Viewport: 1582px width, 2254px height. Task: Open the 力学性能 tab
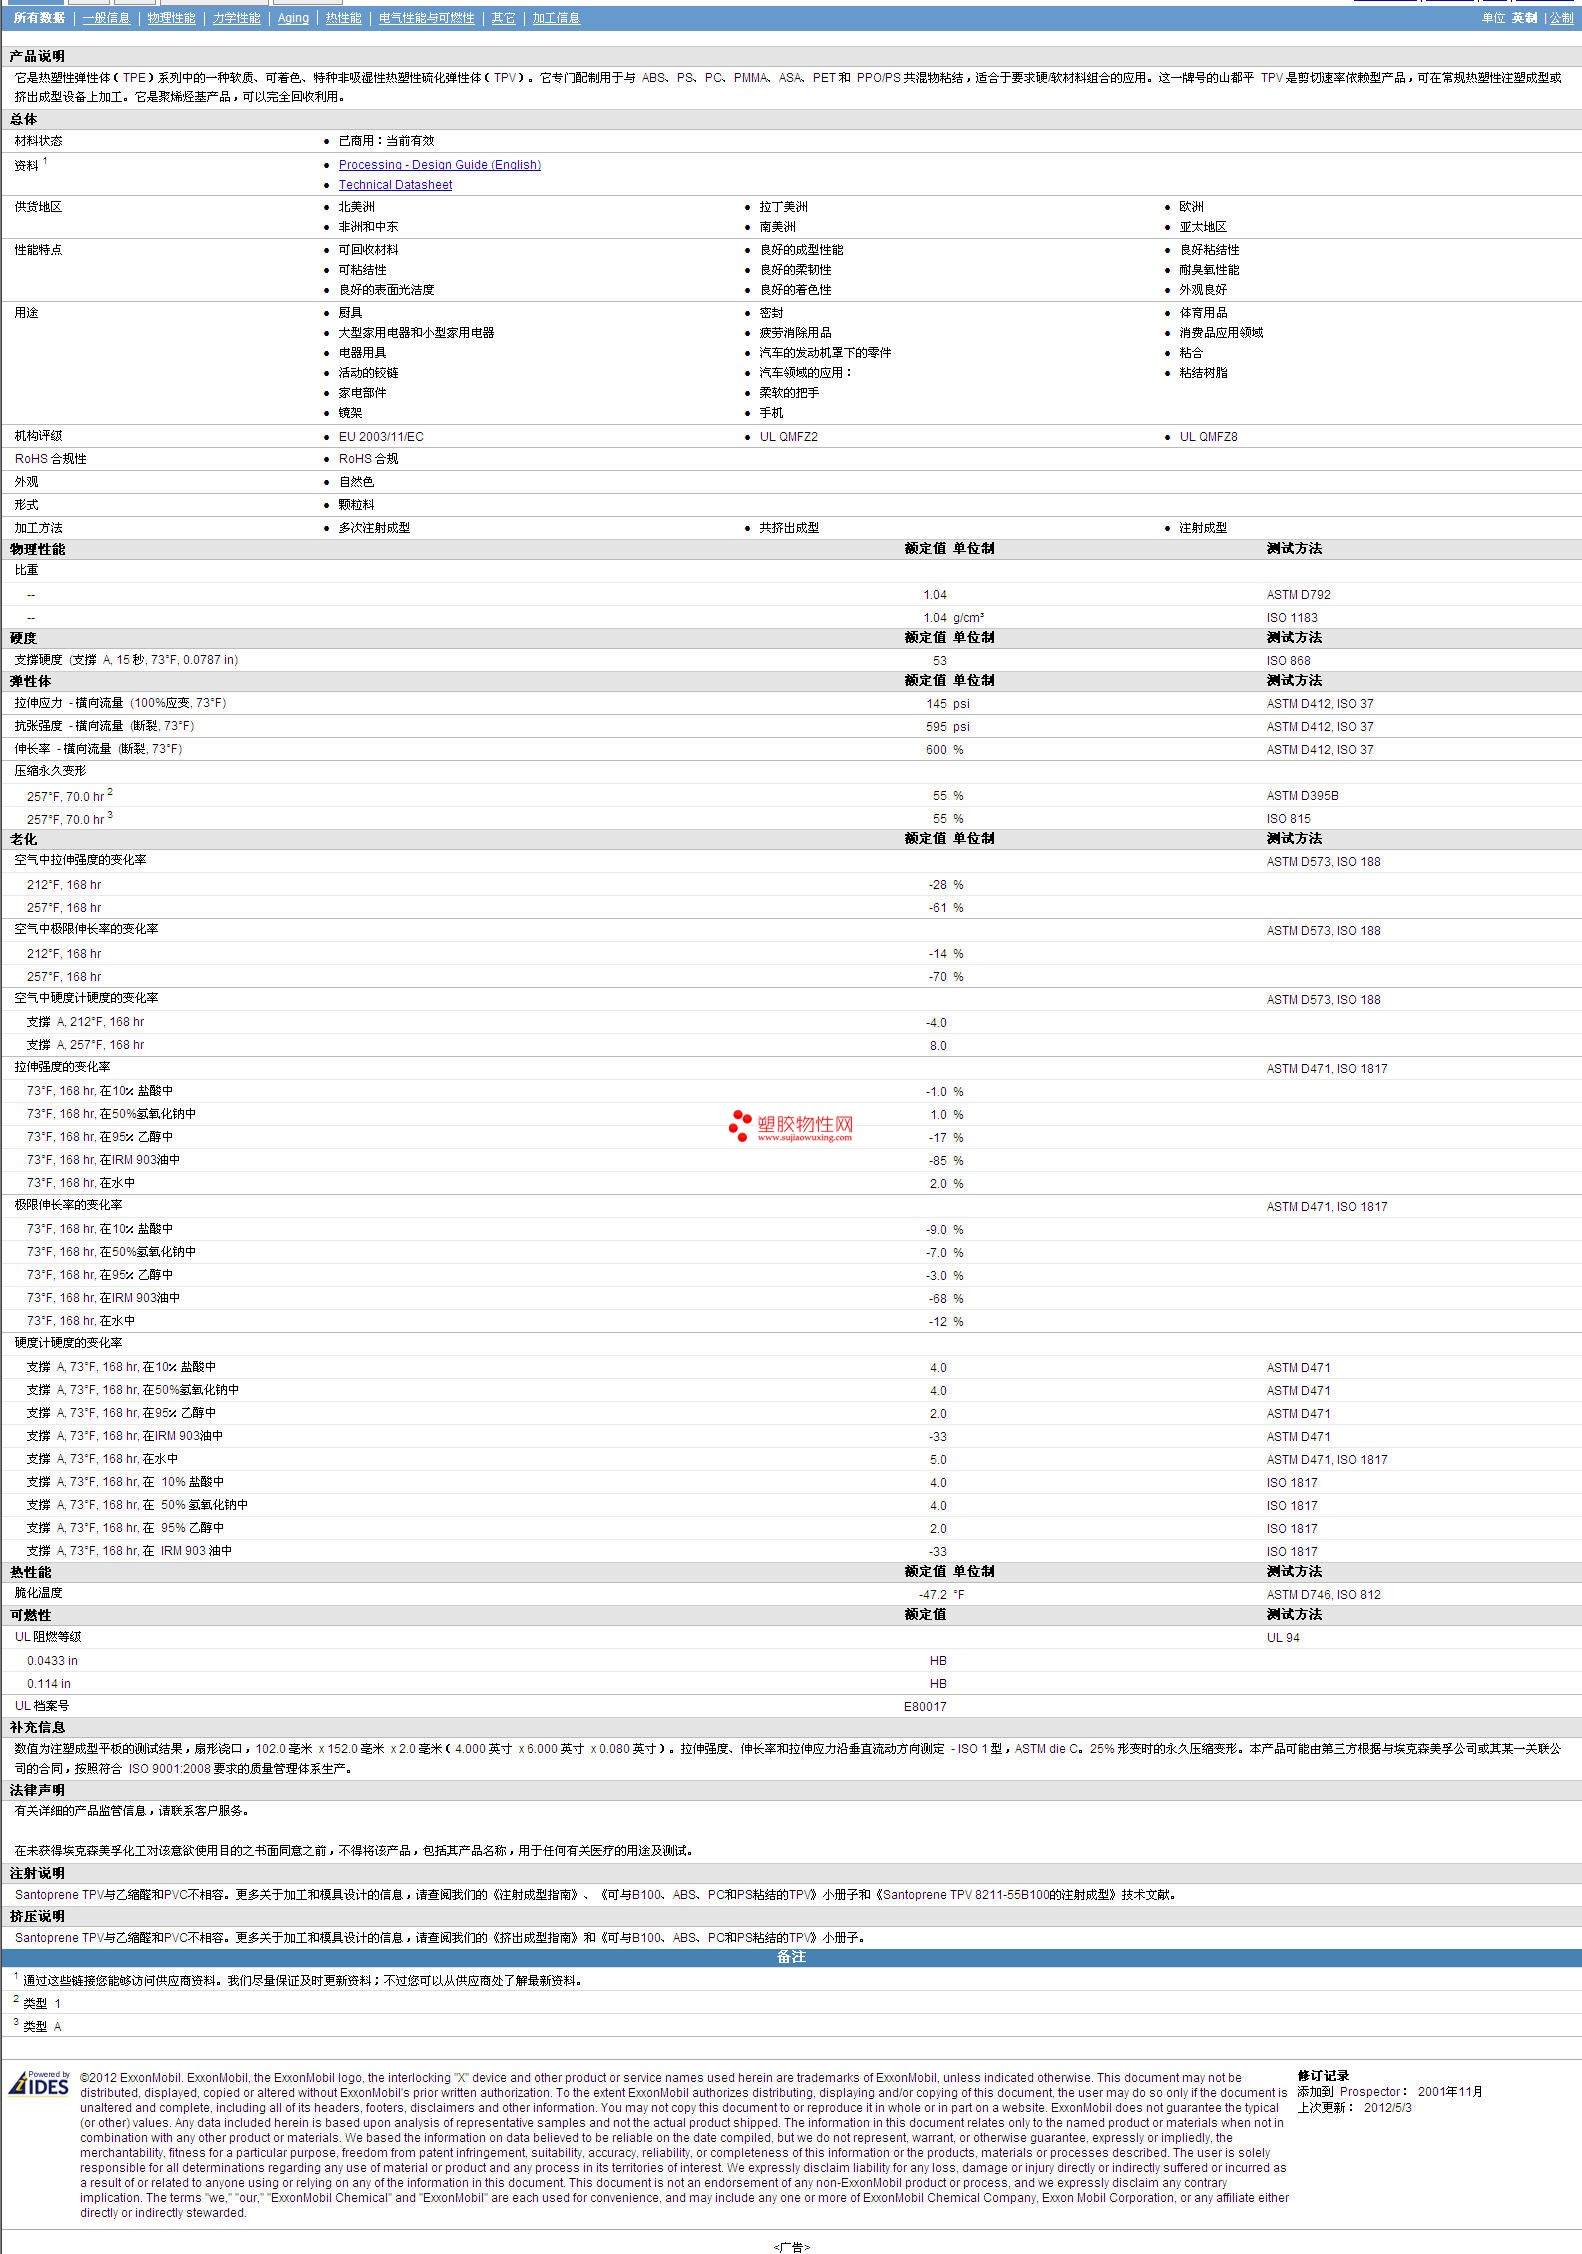(236, 18)
